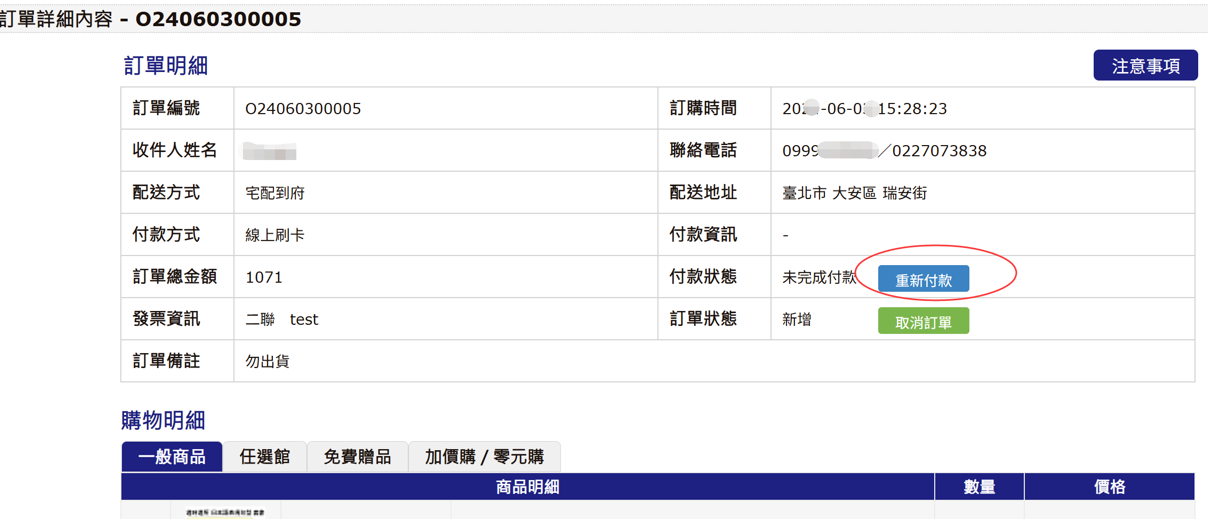The width and height of the screenshot is (1208, 529).
Task: Click the order note text 勿出貨
Action: click(267, 362)
